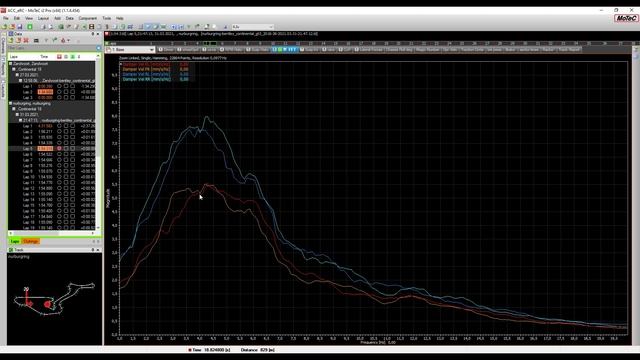Click the Damper Vel RL legend entry
This screenshot has width=640, height=360.
(155, 74)
